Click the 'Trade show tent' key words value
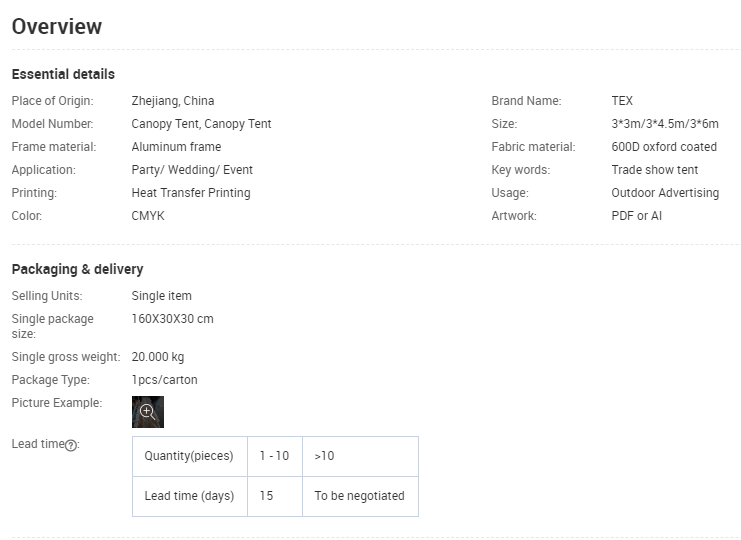The height and width of the screenshot is (540, 741). point(655,170)
